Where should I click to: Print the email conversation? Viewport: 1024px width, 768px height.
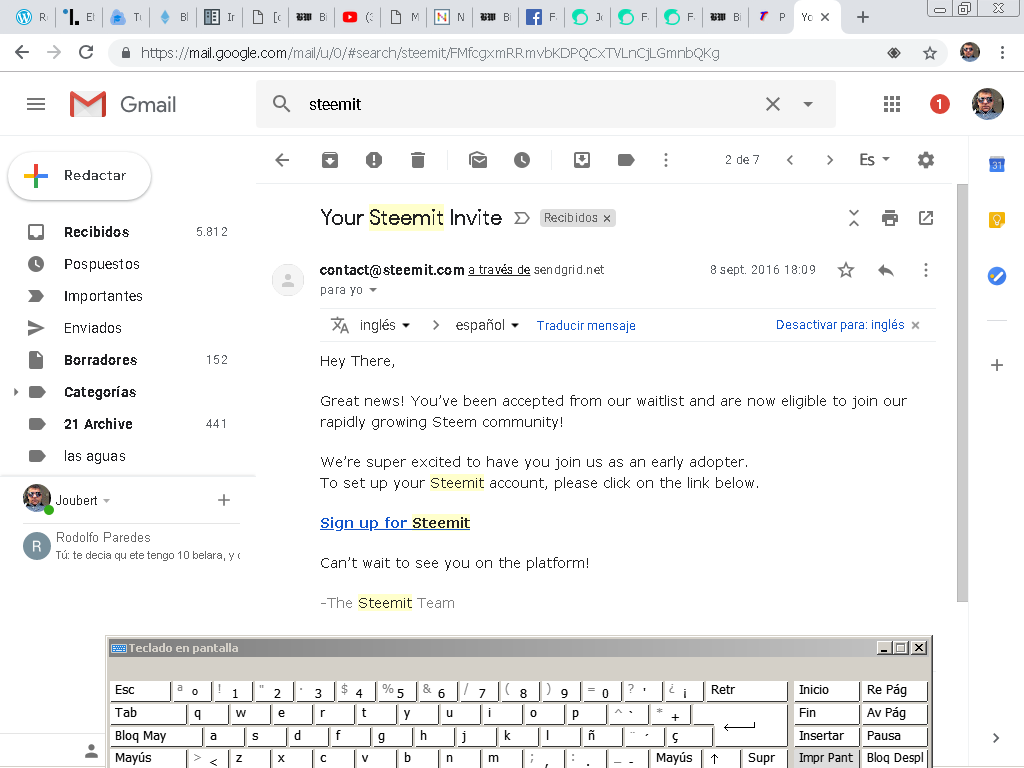pos(889,218)
